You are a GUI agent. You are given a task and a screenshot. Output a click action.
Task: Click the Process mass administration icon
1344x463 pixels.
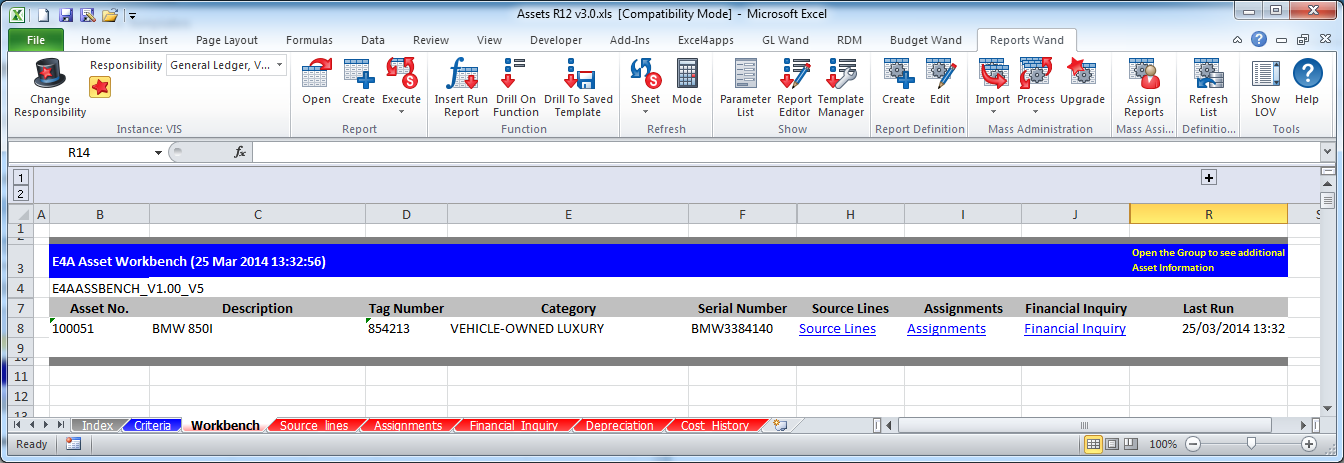pos(1035,74)
